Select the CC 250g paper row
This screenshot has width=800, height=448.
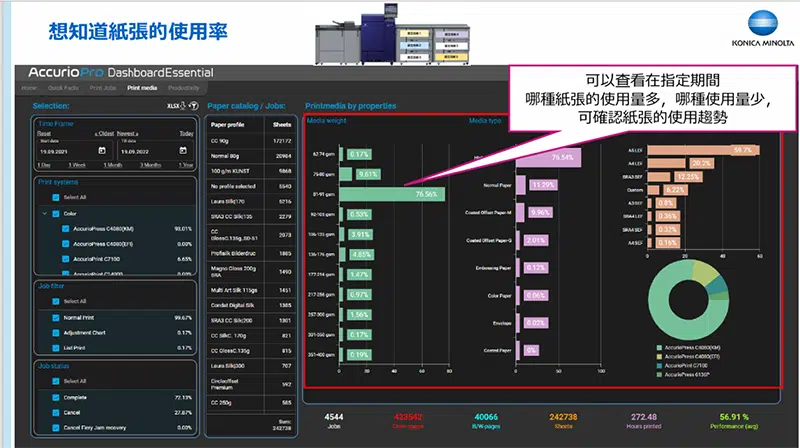click(x=251, y=403)
